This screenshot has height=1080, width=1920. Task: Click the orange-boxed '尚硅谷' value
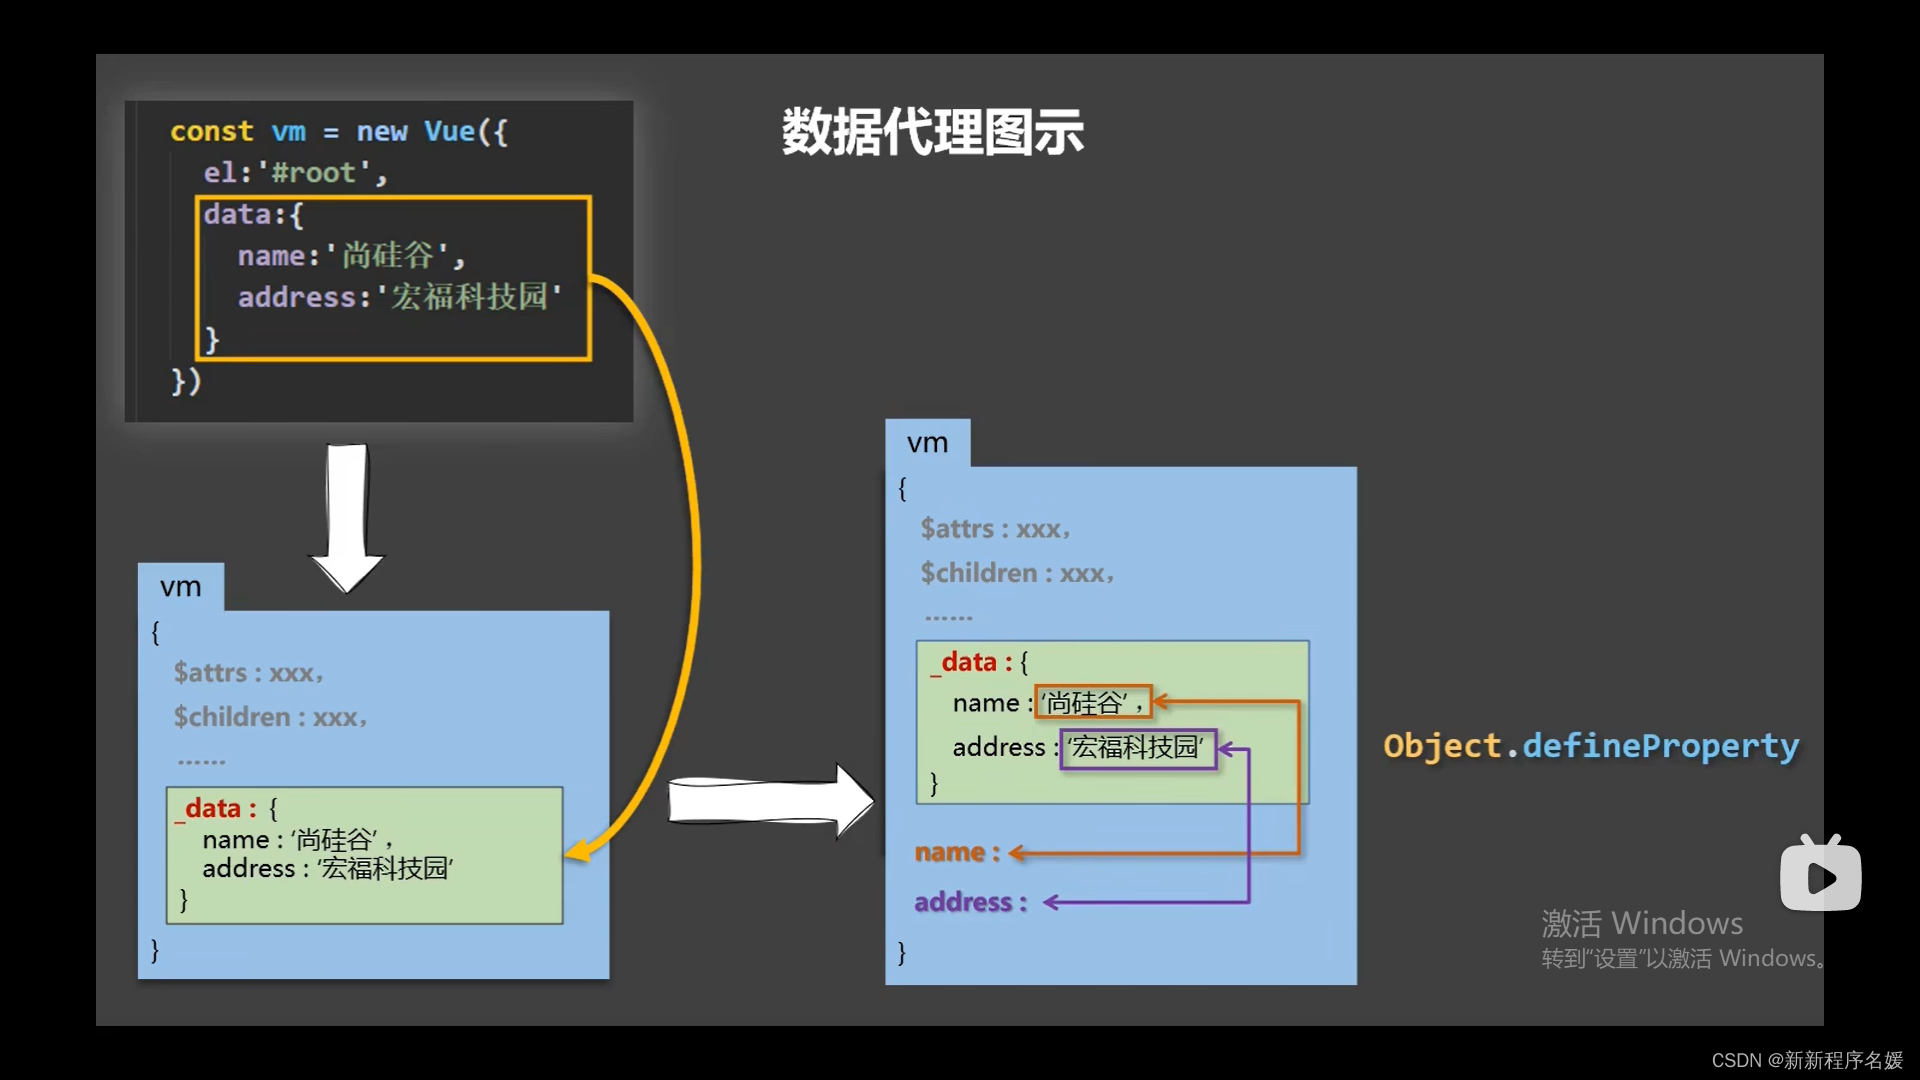click(1092, 703)
